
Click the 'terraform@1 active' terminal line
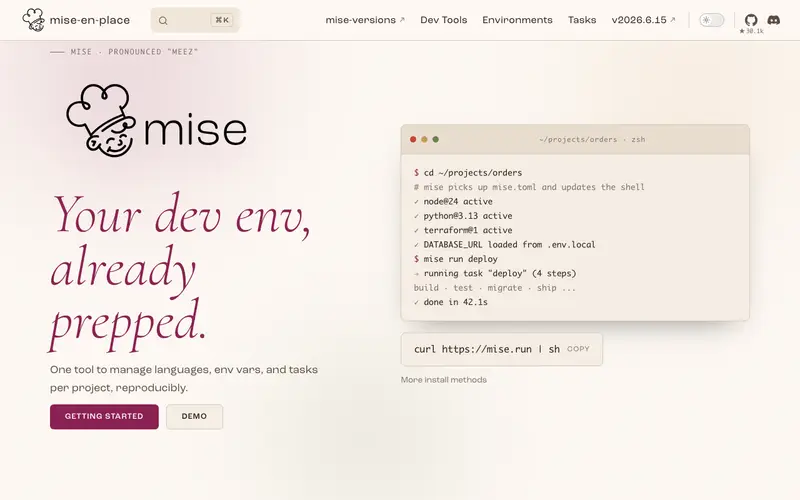coord(463,230)
